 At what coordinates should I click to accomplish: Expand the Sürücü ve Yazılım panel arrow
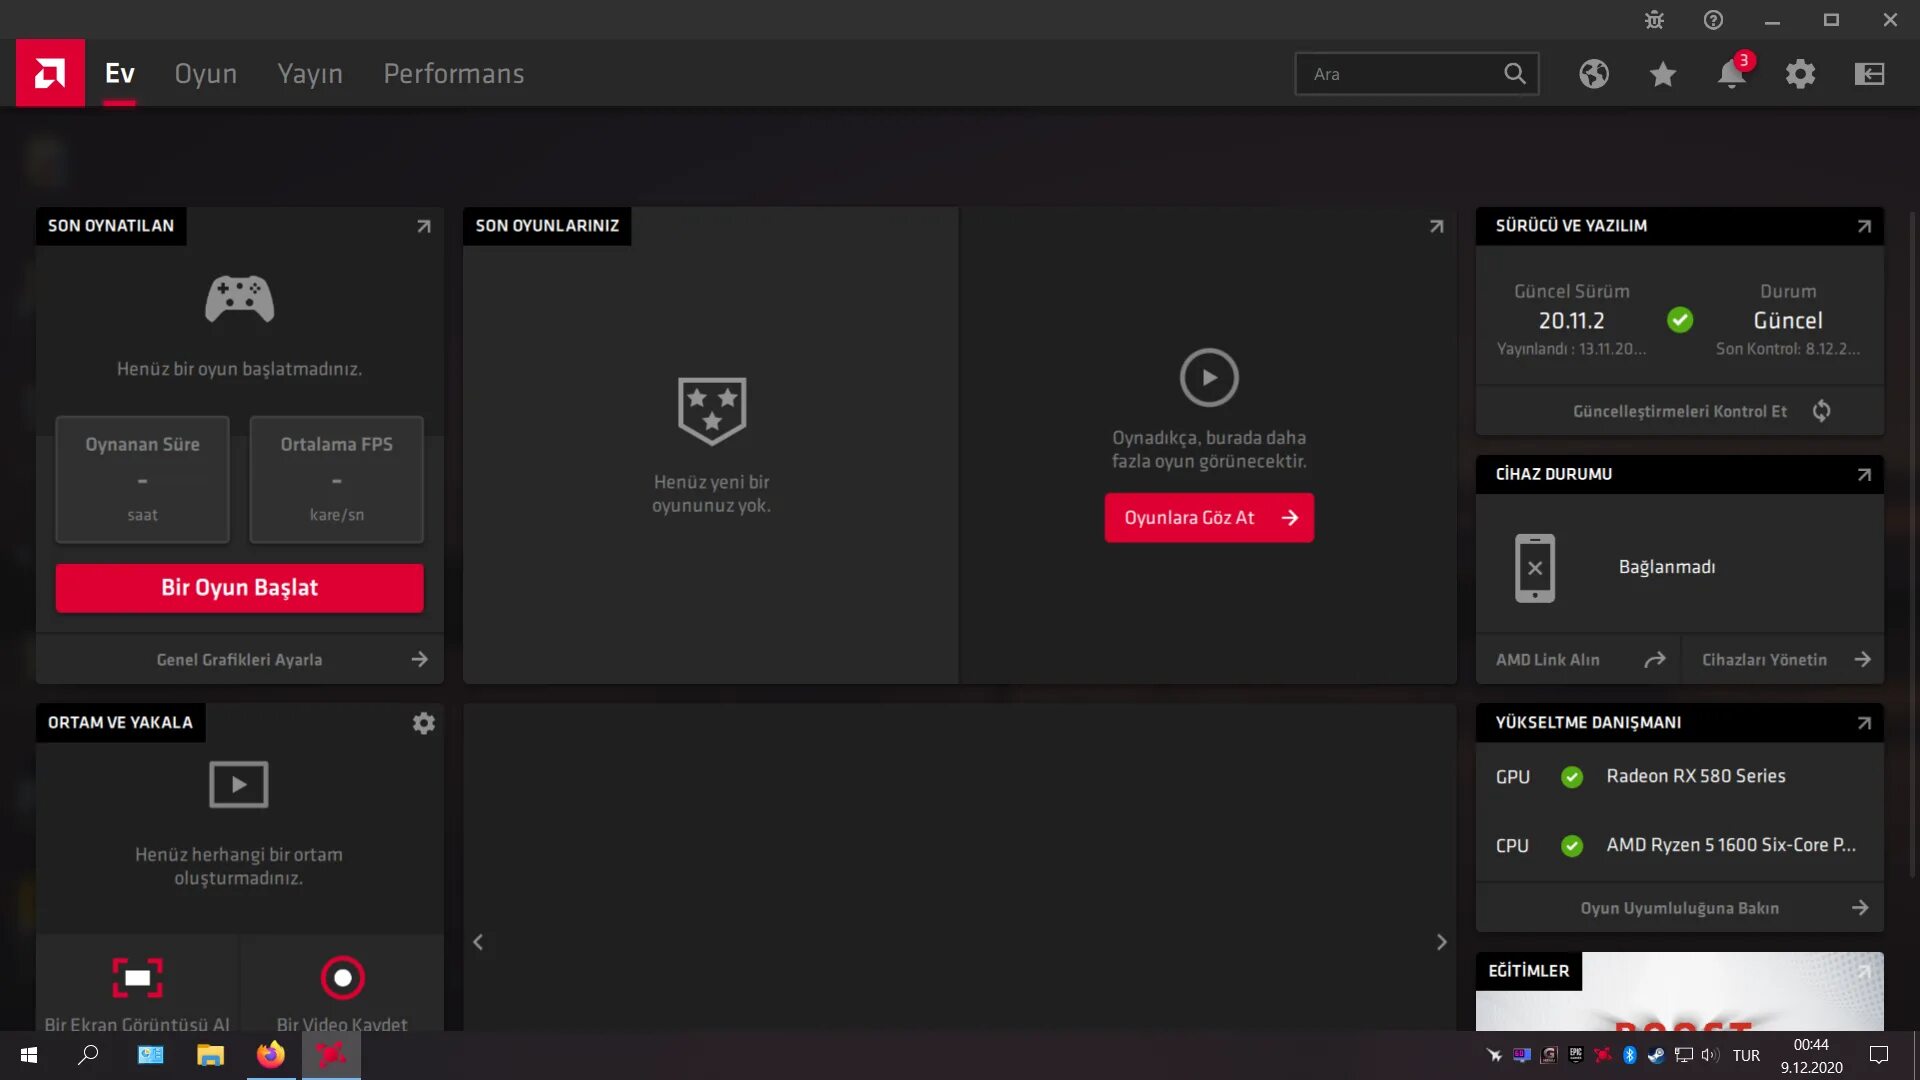[1864, 226]
